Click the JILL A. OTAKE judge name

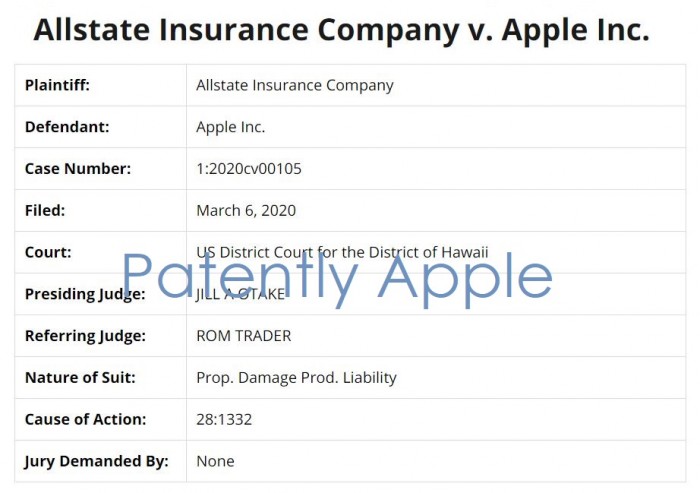[x=240, y=294]
